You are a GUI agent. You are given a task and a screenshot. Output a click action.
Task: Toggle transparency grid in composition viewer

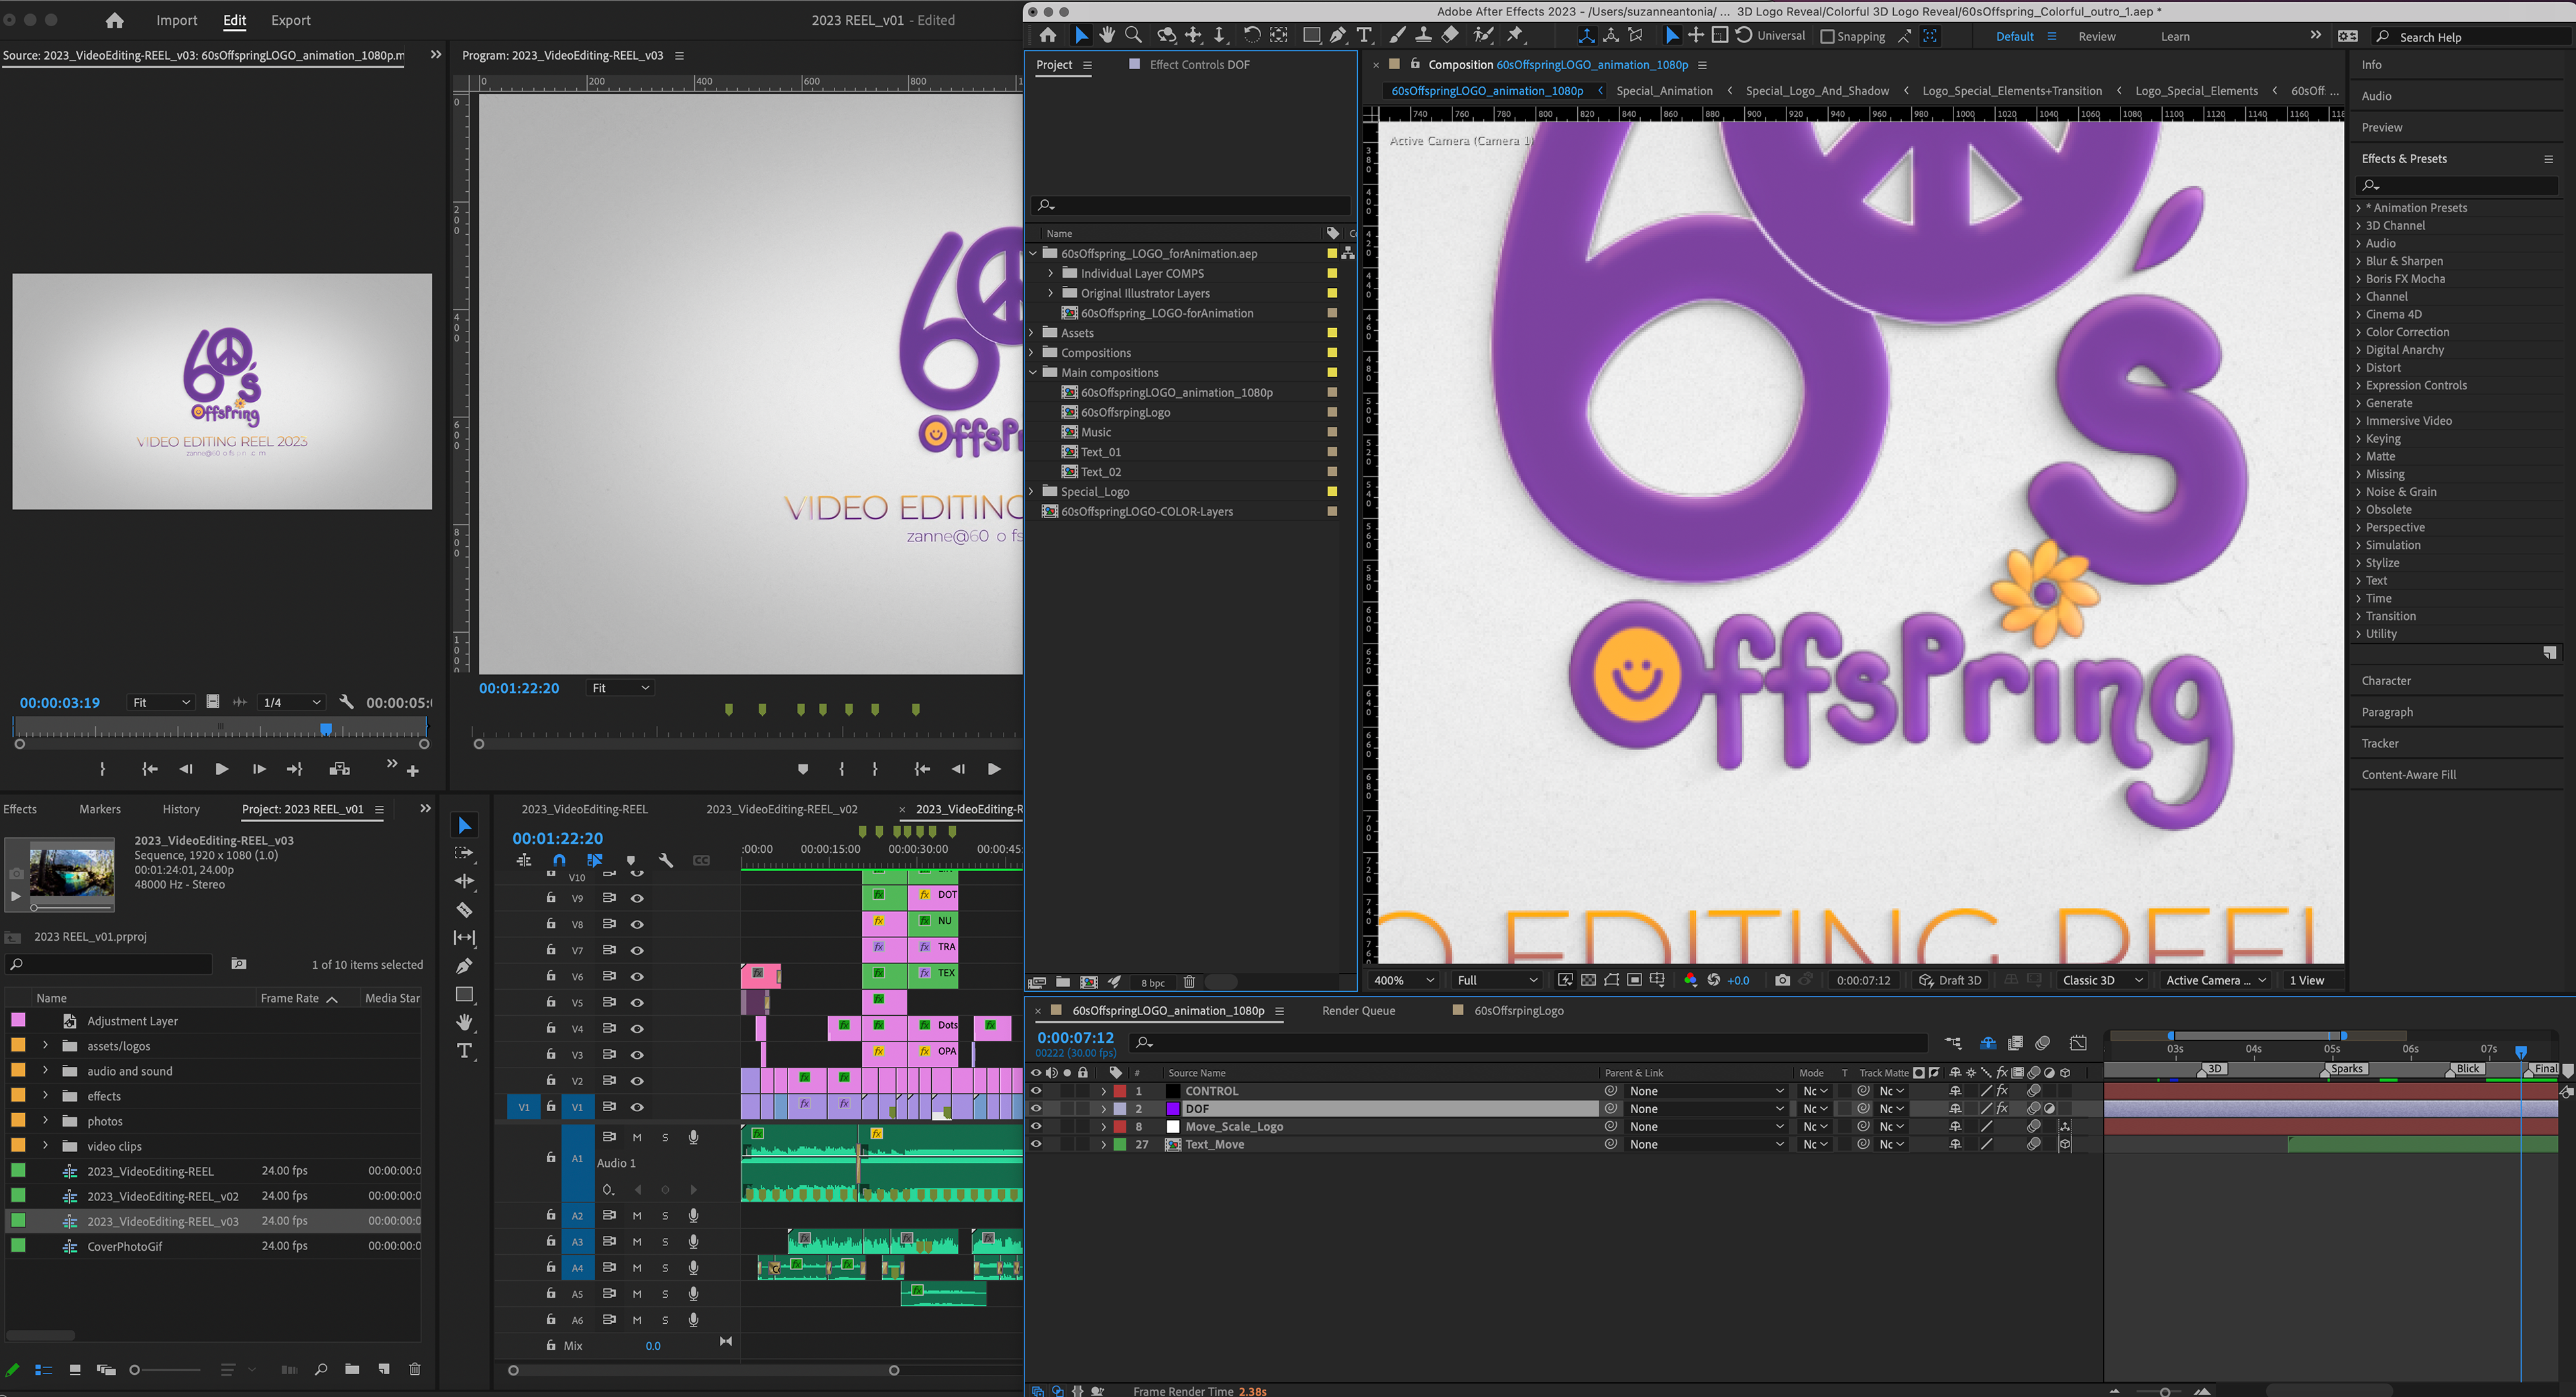tap(1588, 980)
